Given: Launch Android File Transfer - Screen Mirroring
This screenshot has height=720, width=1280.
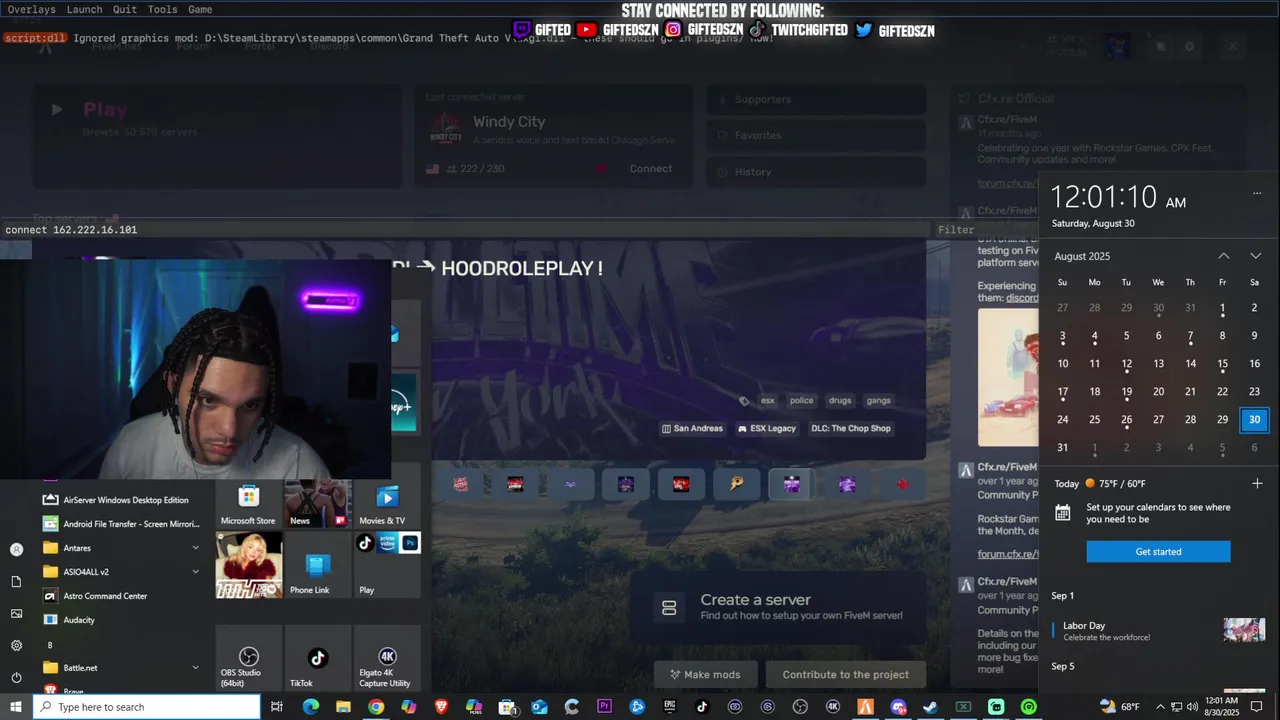Looking at the screenshot, I should tap(120, 524).
